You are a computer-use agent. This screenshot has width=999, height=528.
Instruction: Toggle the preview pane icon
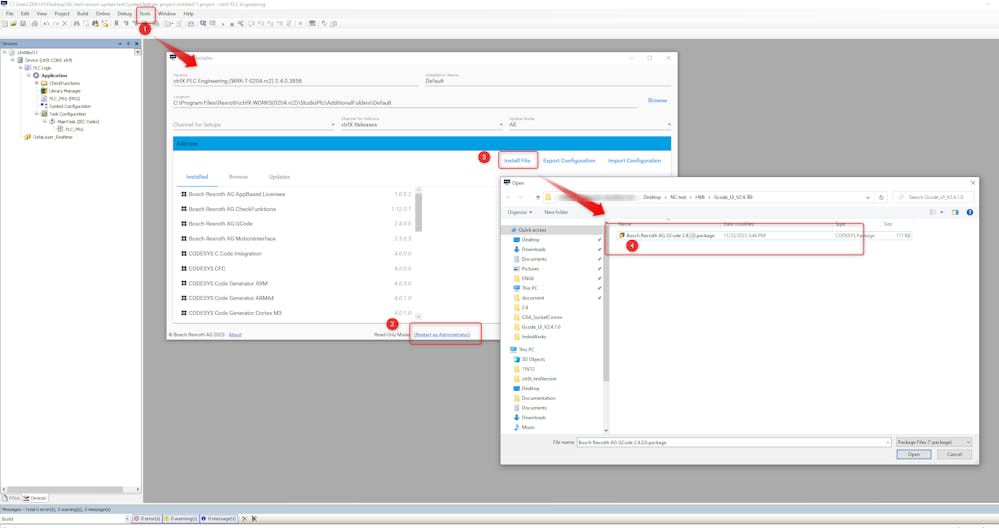coord(955,212)
